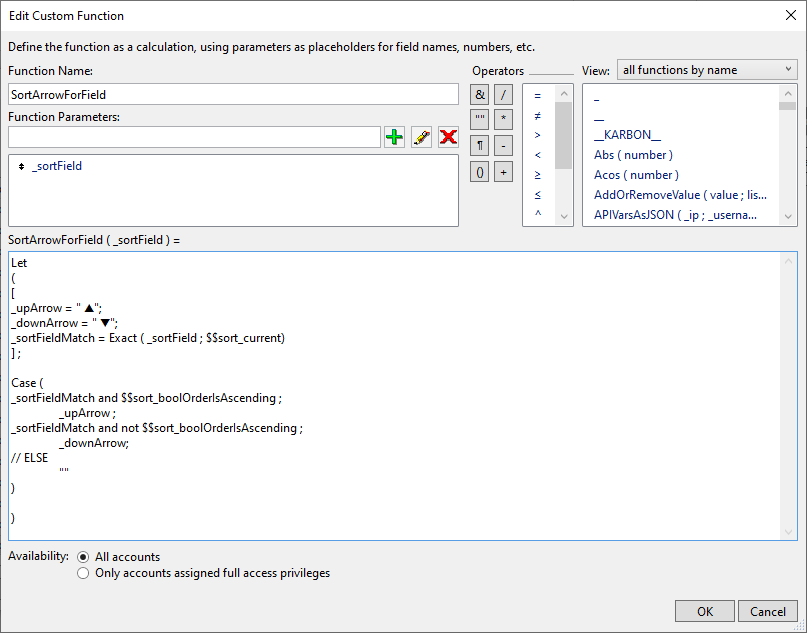The image size is (807, 633).
Task: Select __KARBON__ in the functions list
Action: [x=627, y=135]
